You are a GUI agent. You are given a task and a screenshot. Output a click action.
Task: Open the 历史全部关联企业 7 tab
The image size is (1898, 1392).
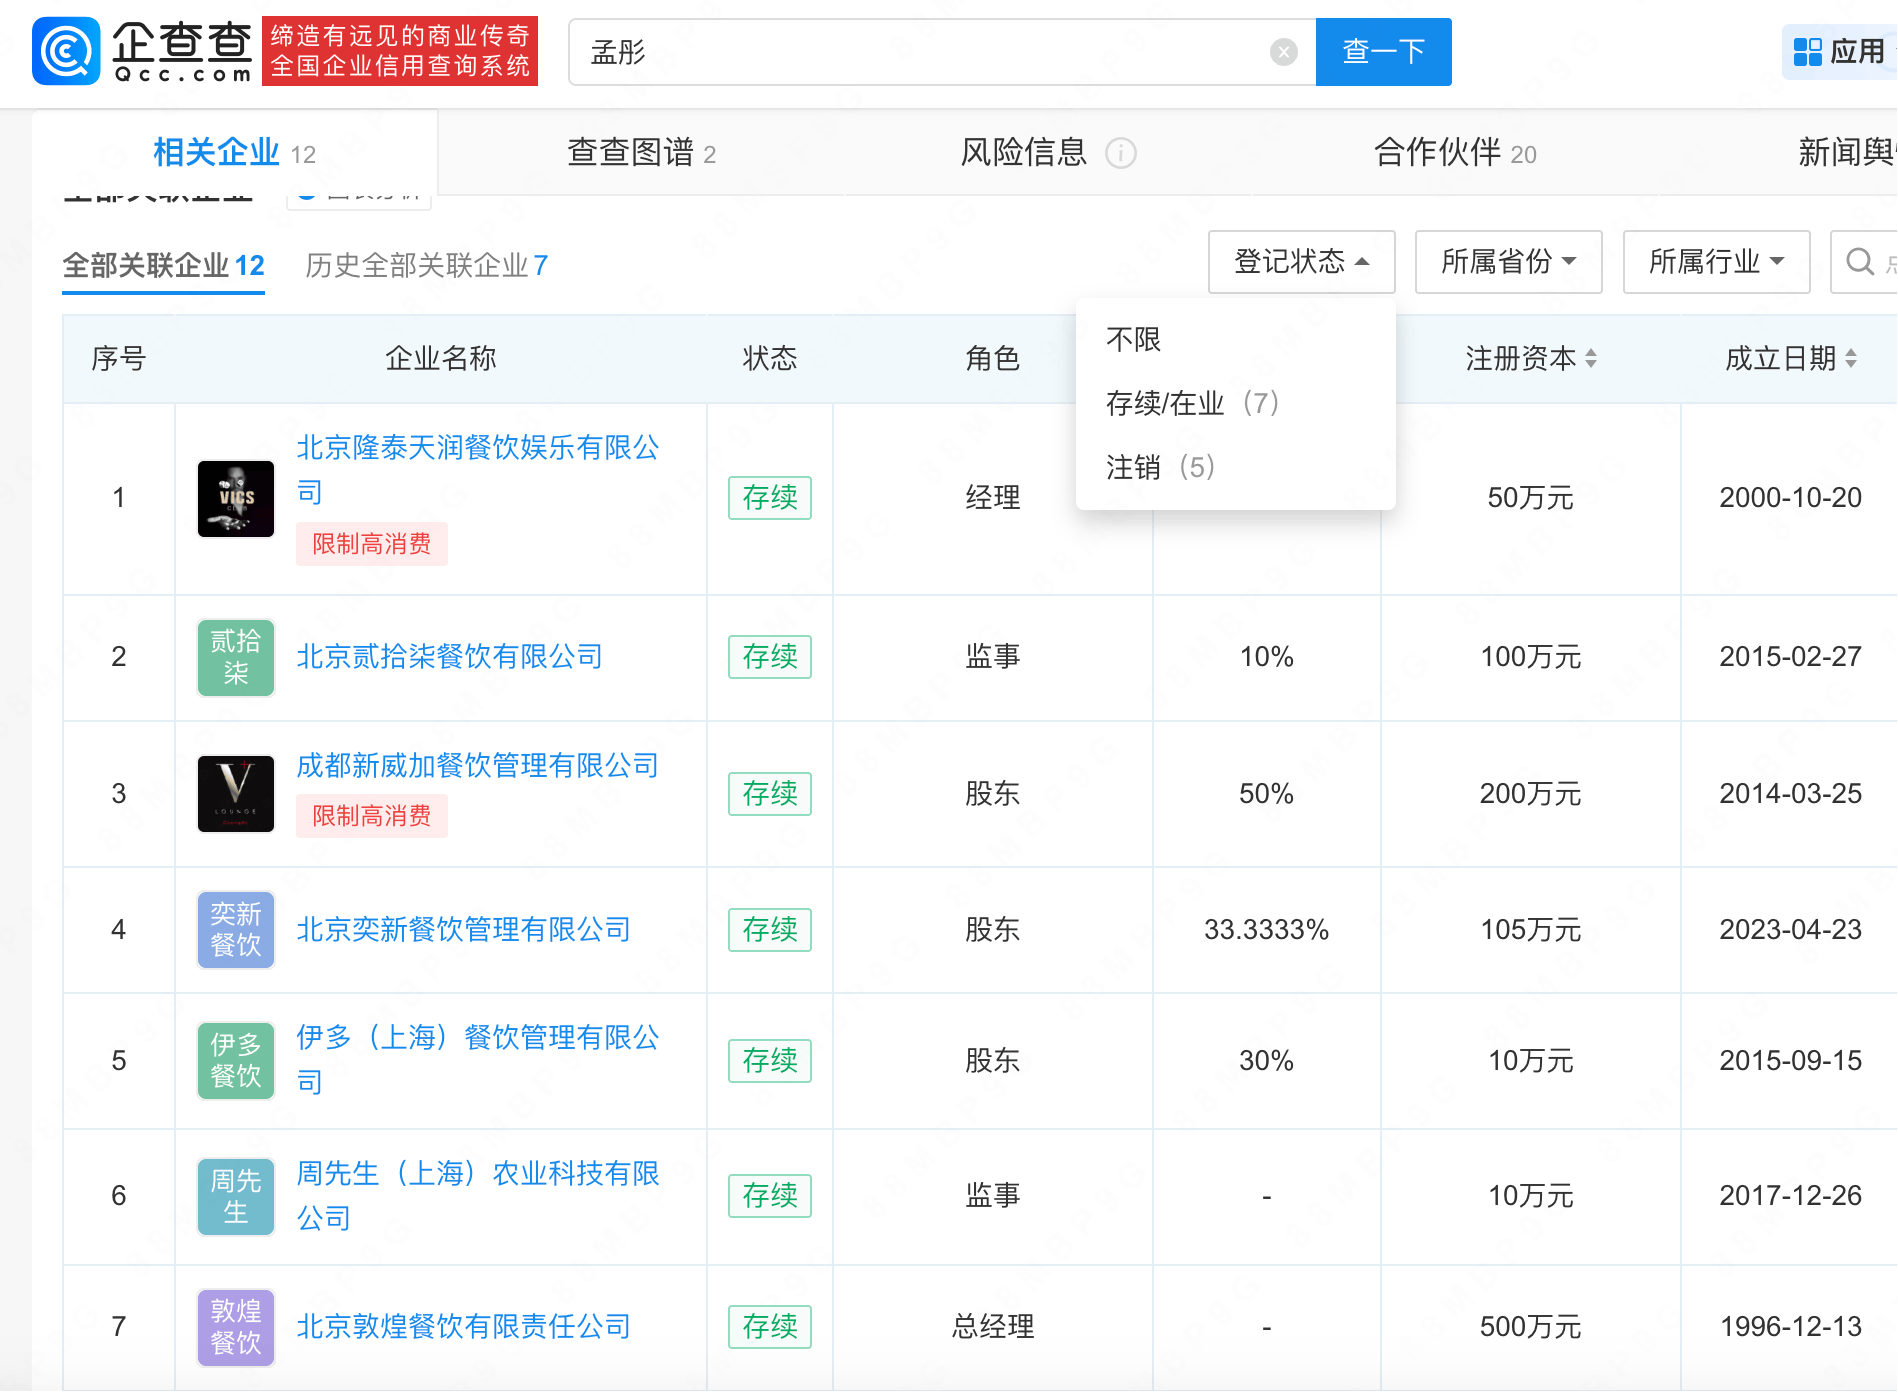point(424,265)
